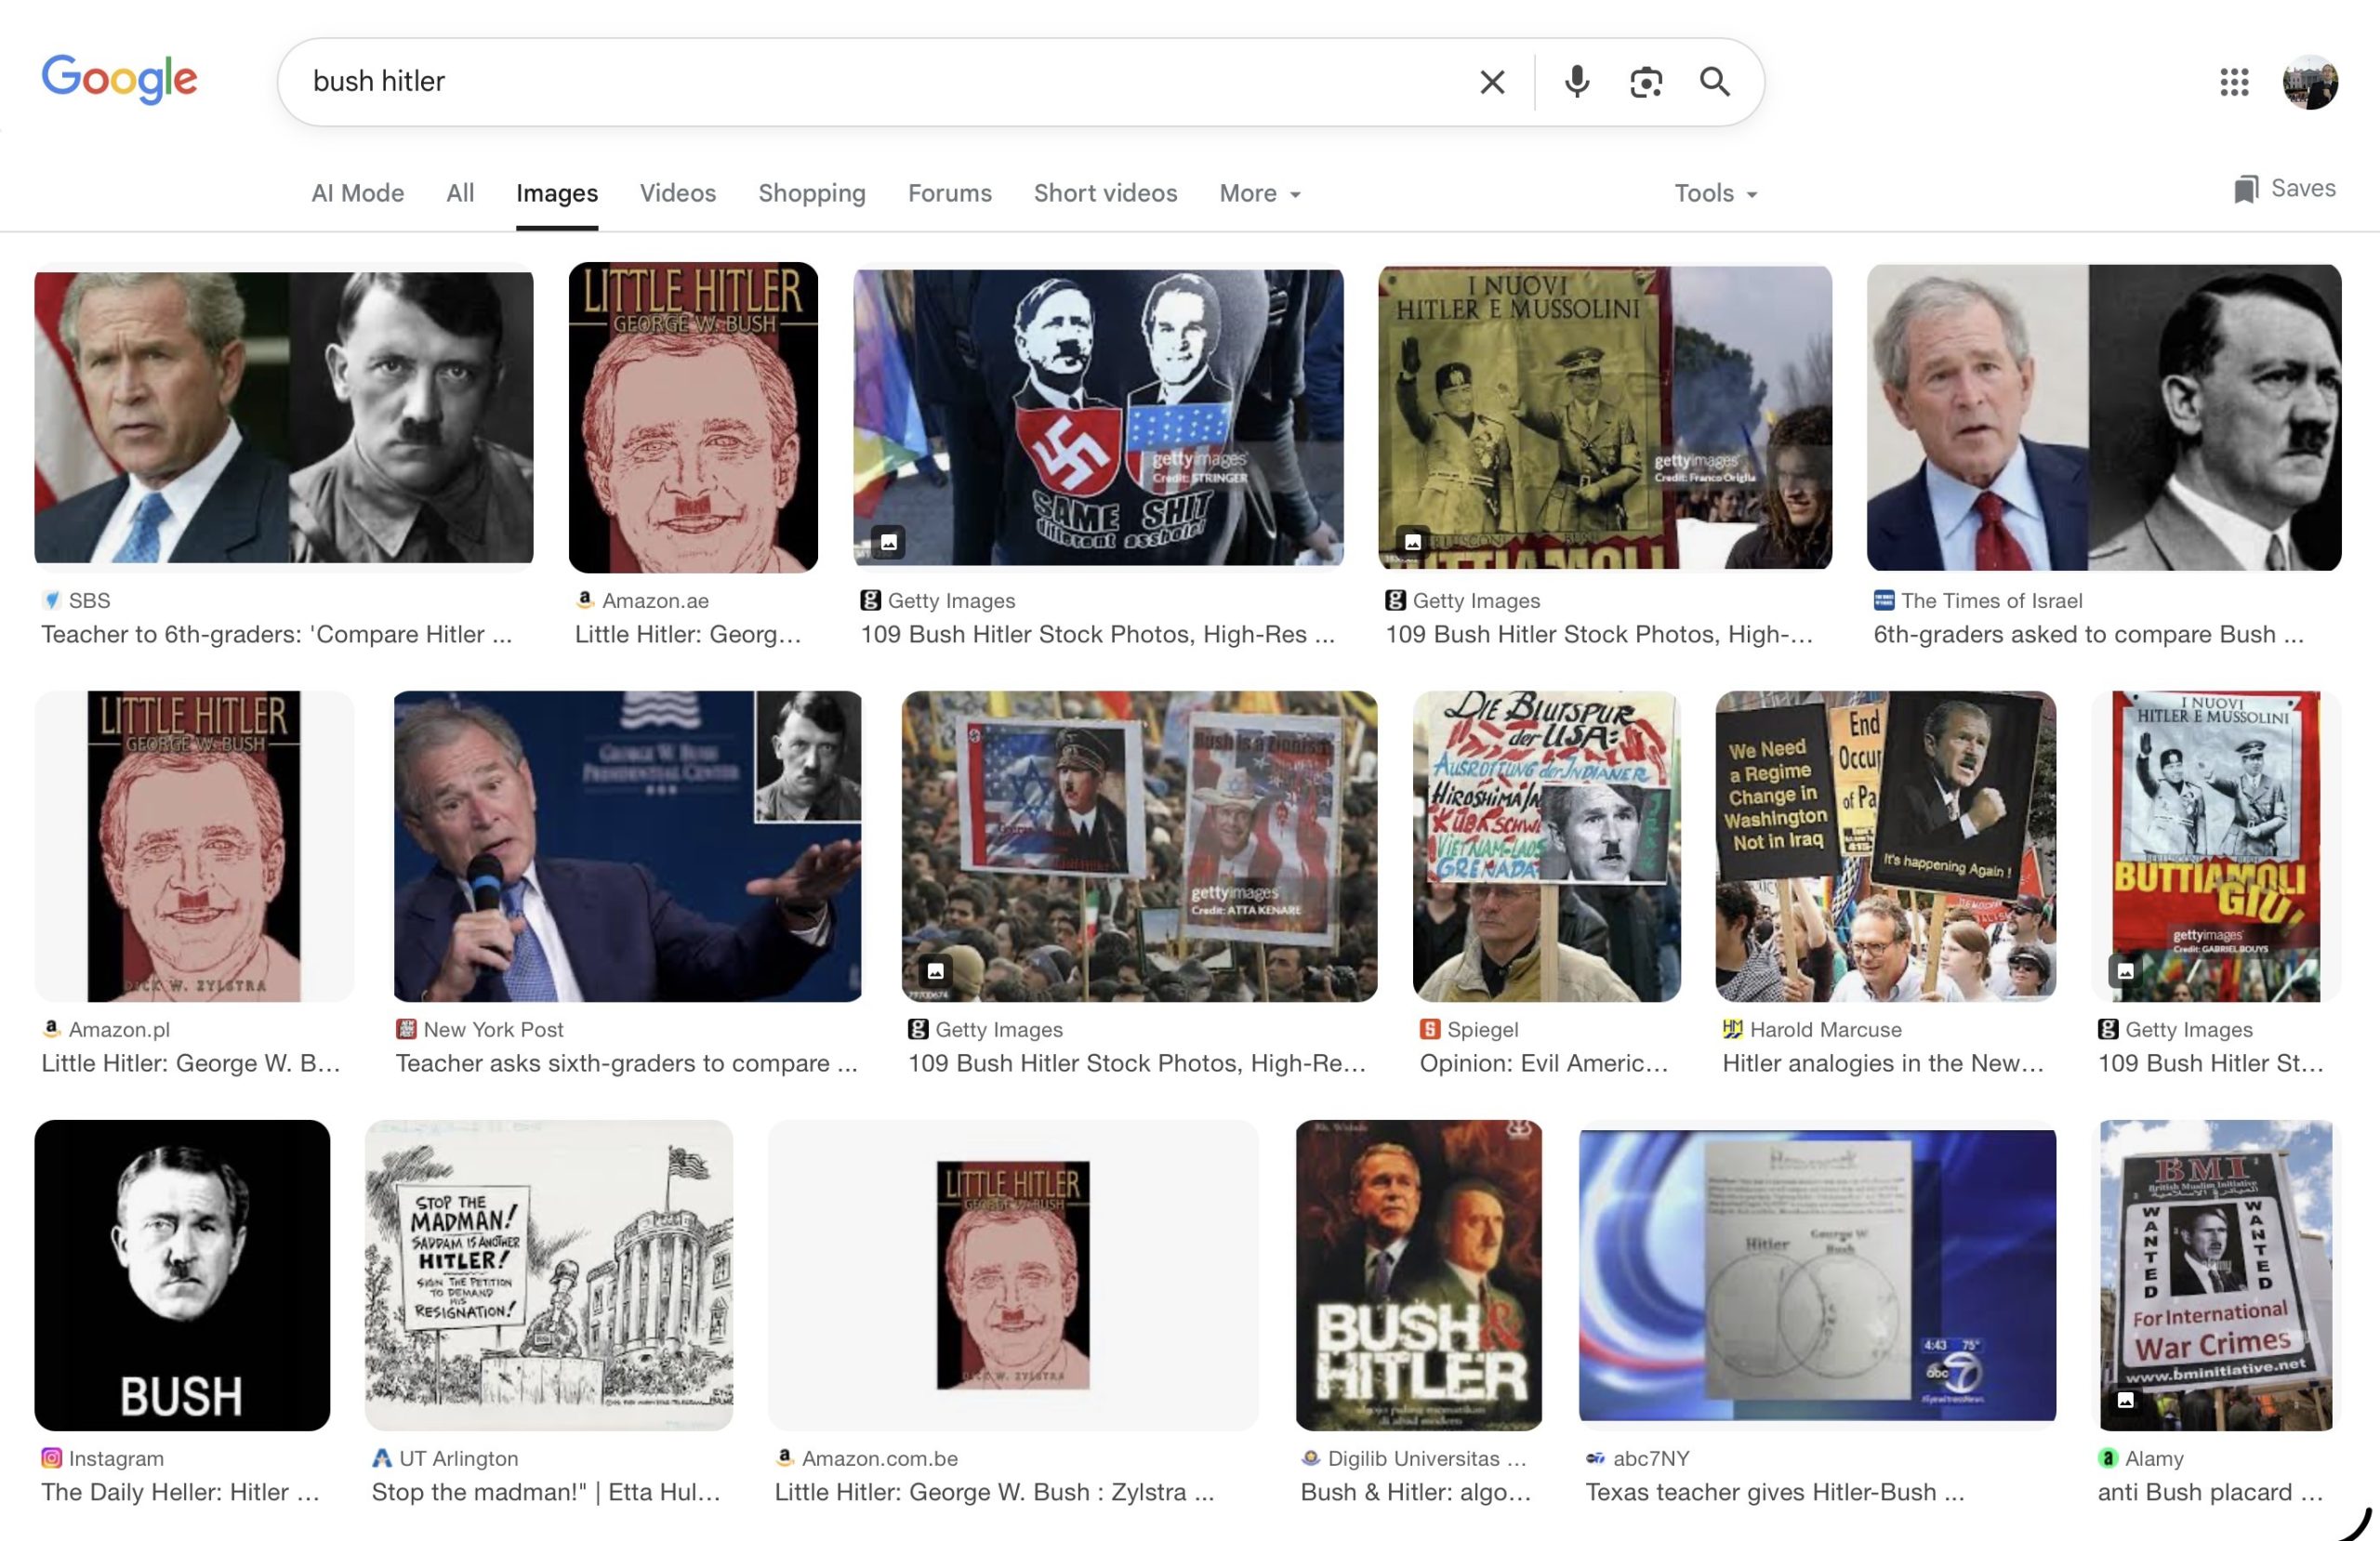Open Saves via the bookmark icon
Viewport: 2380px width, 1541px height.
click(x=2245, y=189)
